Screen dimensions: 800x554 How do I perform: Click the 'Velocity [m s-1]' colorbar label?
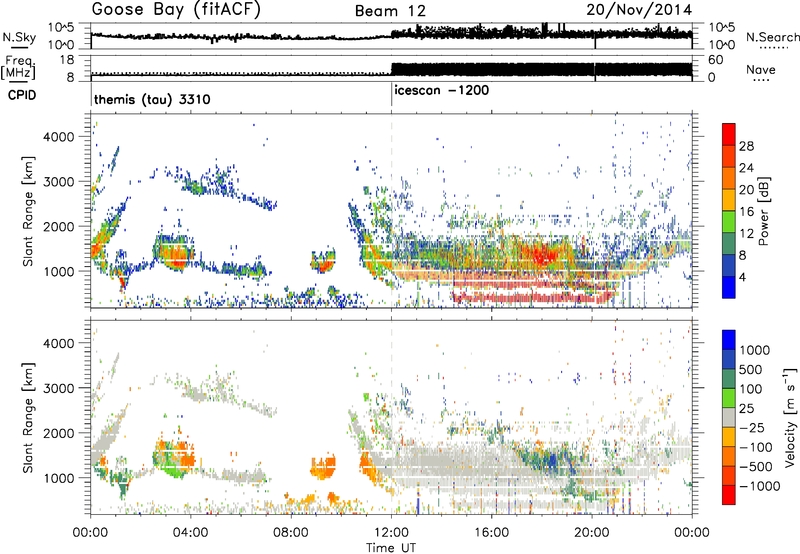[790, 417]
